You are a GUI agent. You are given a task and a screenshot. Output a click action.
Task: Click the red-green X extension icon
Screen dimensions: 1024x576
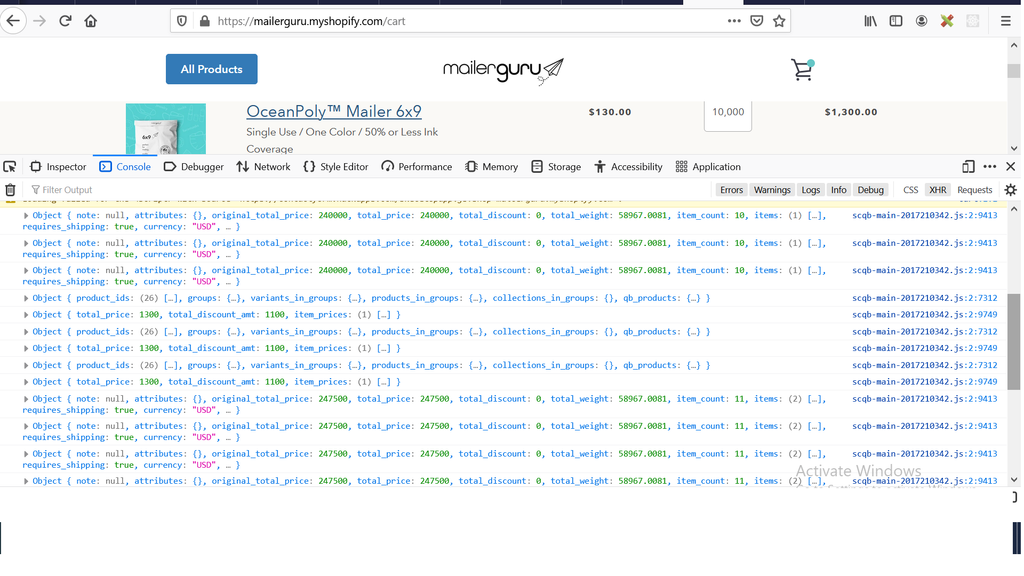(x=947, y=21)
